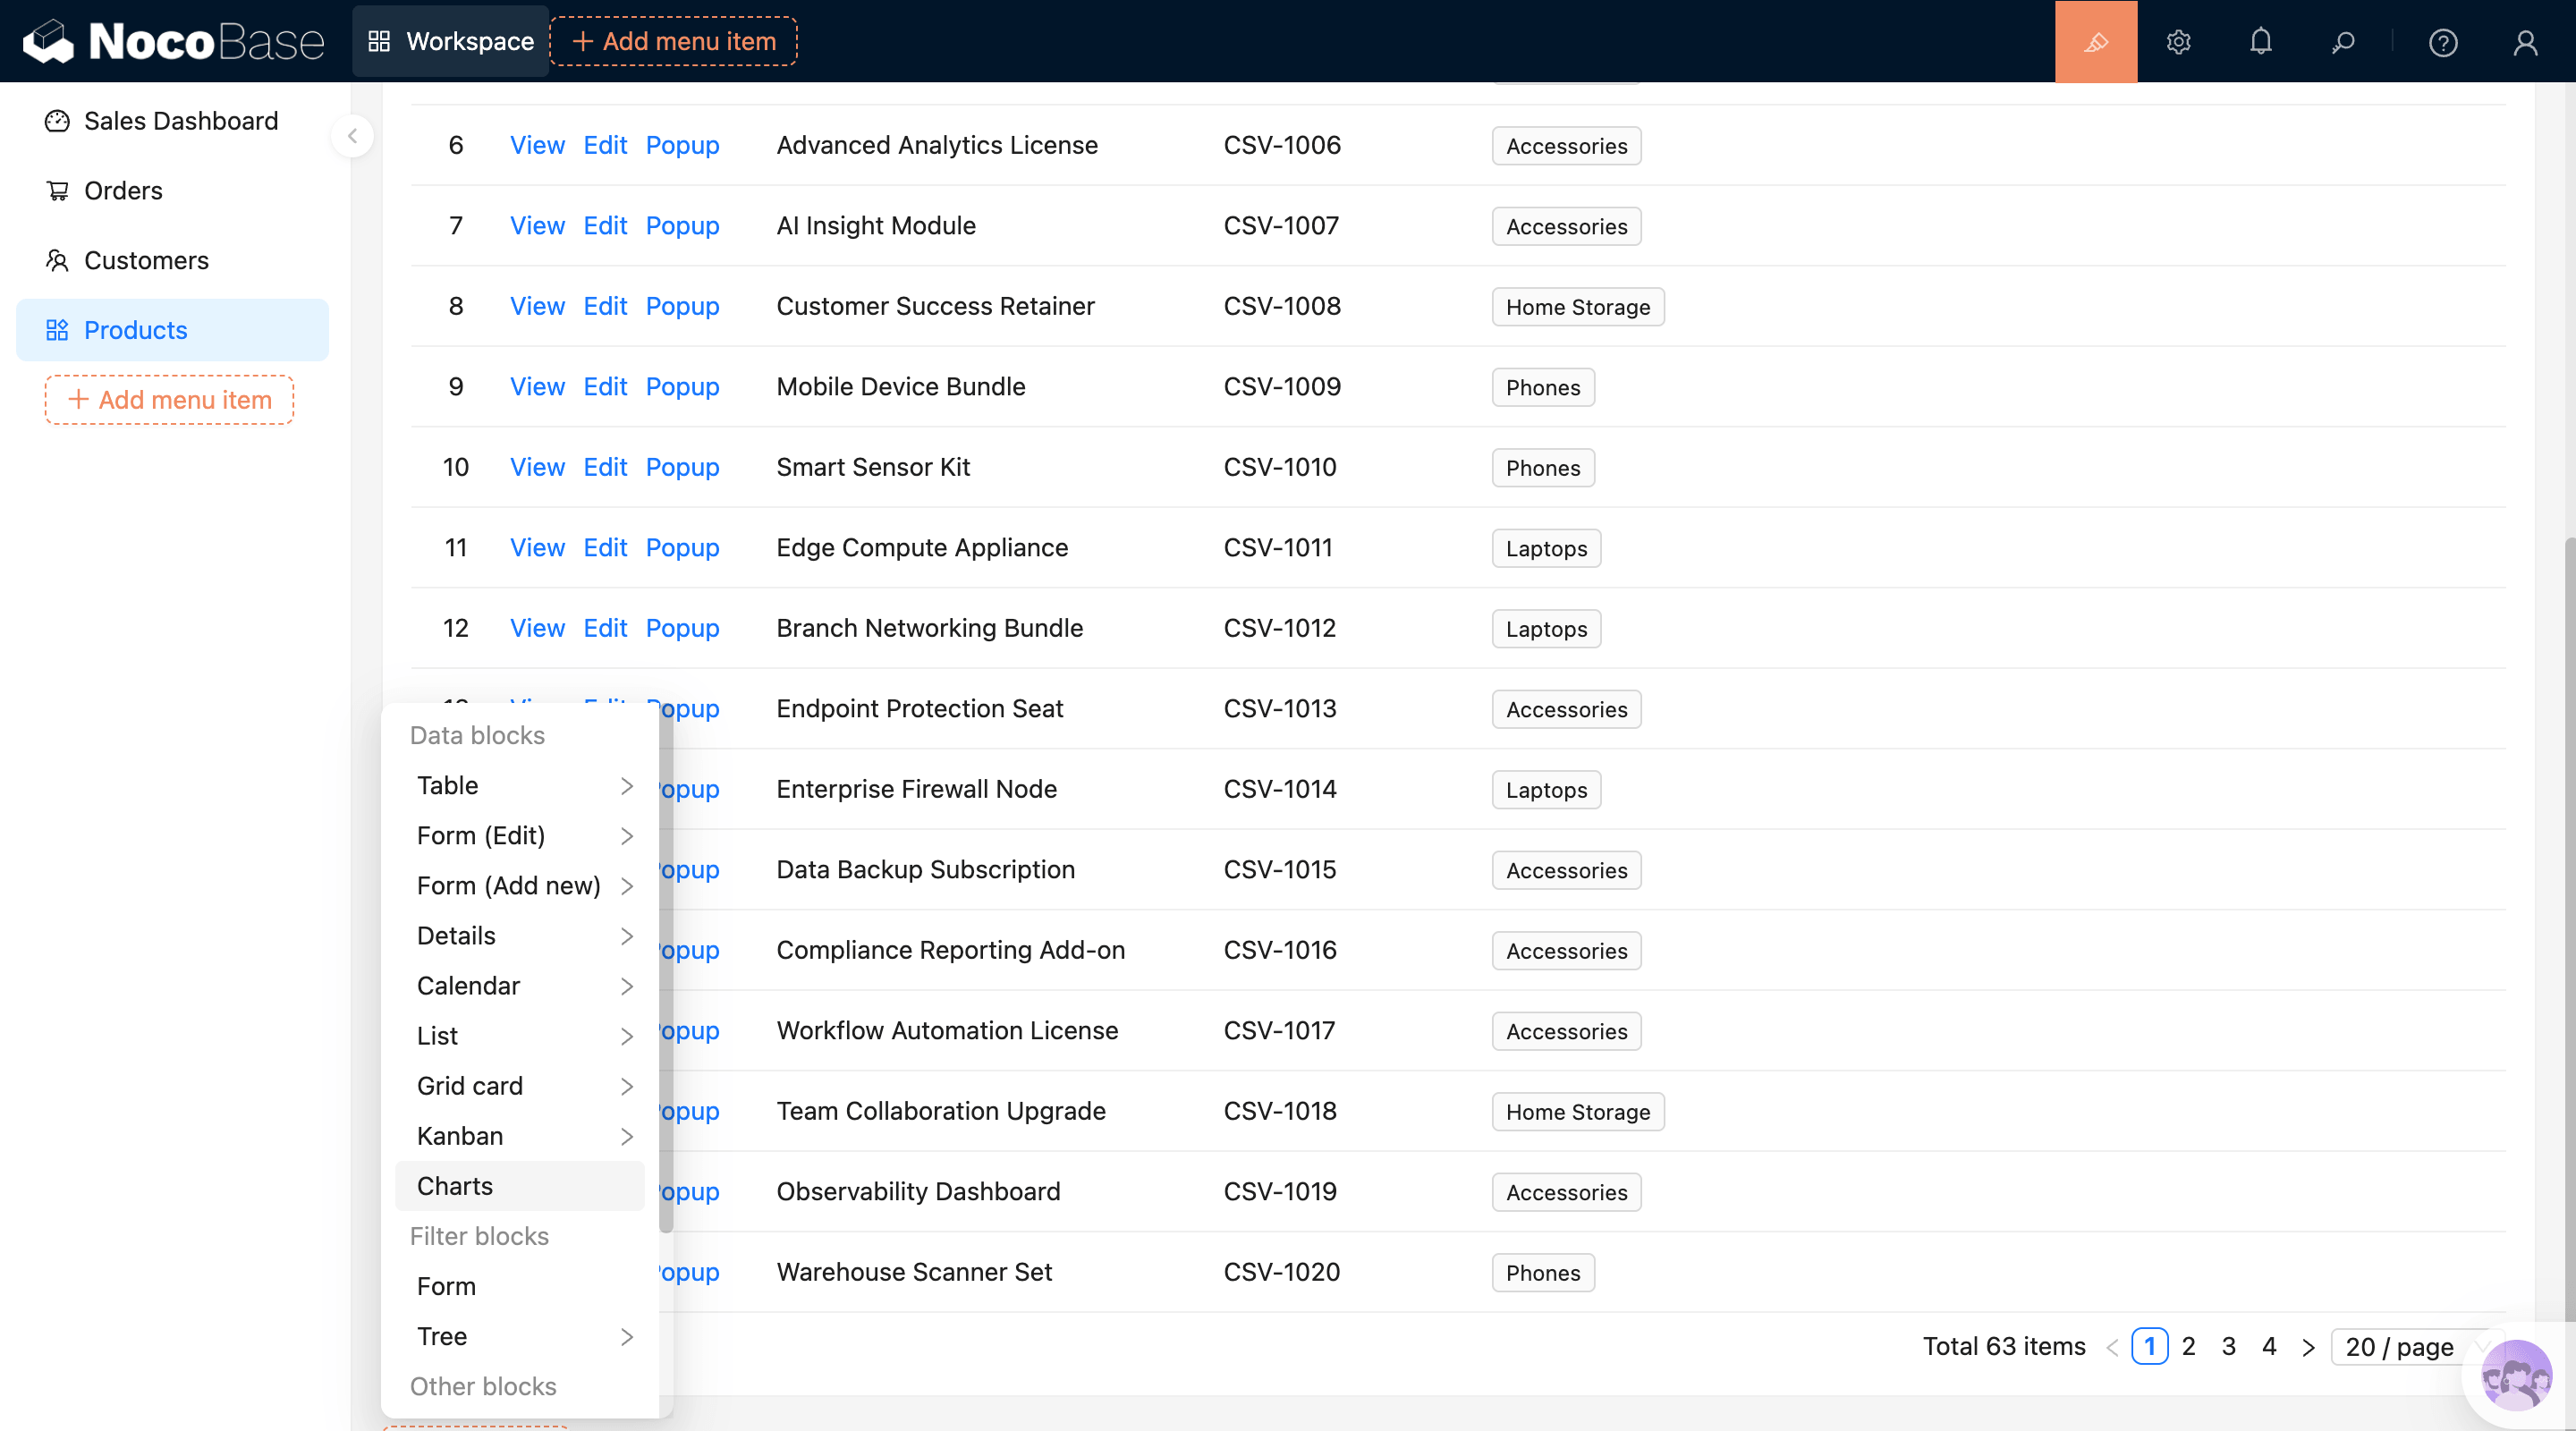Open the notifications bell icon

pos(2260,42)
